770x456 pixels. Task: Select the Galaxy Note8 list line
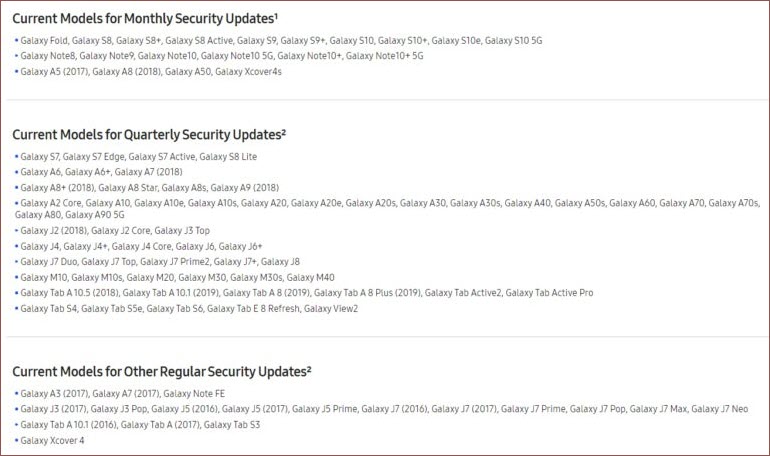221,56
